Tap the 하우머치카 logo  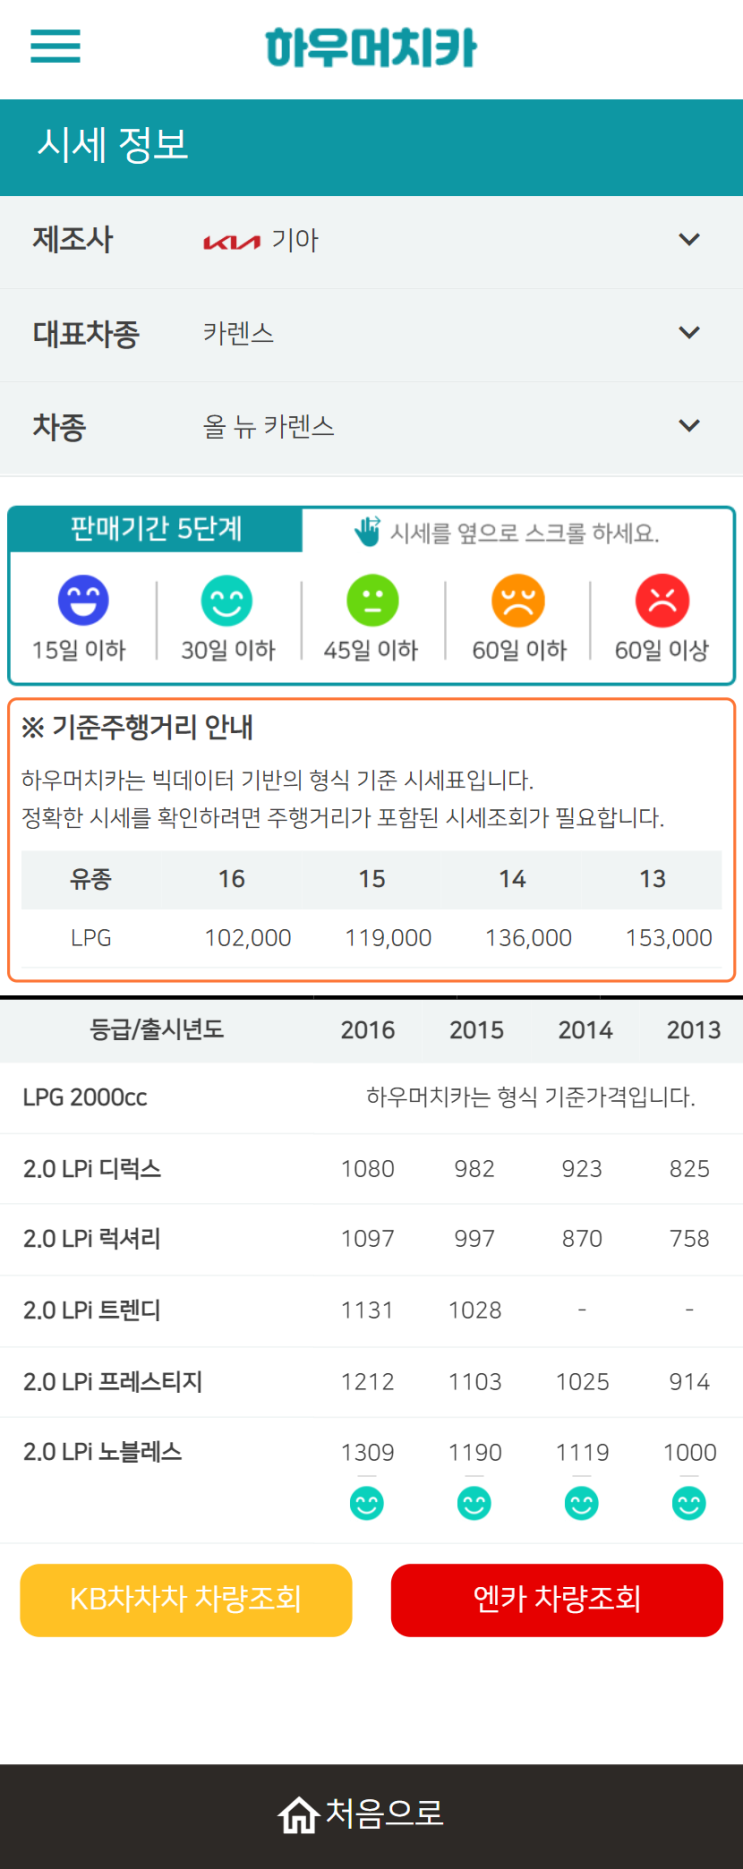[x=371, y=47]
